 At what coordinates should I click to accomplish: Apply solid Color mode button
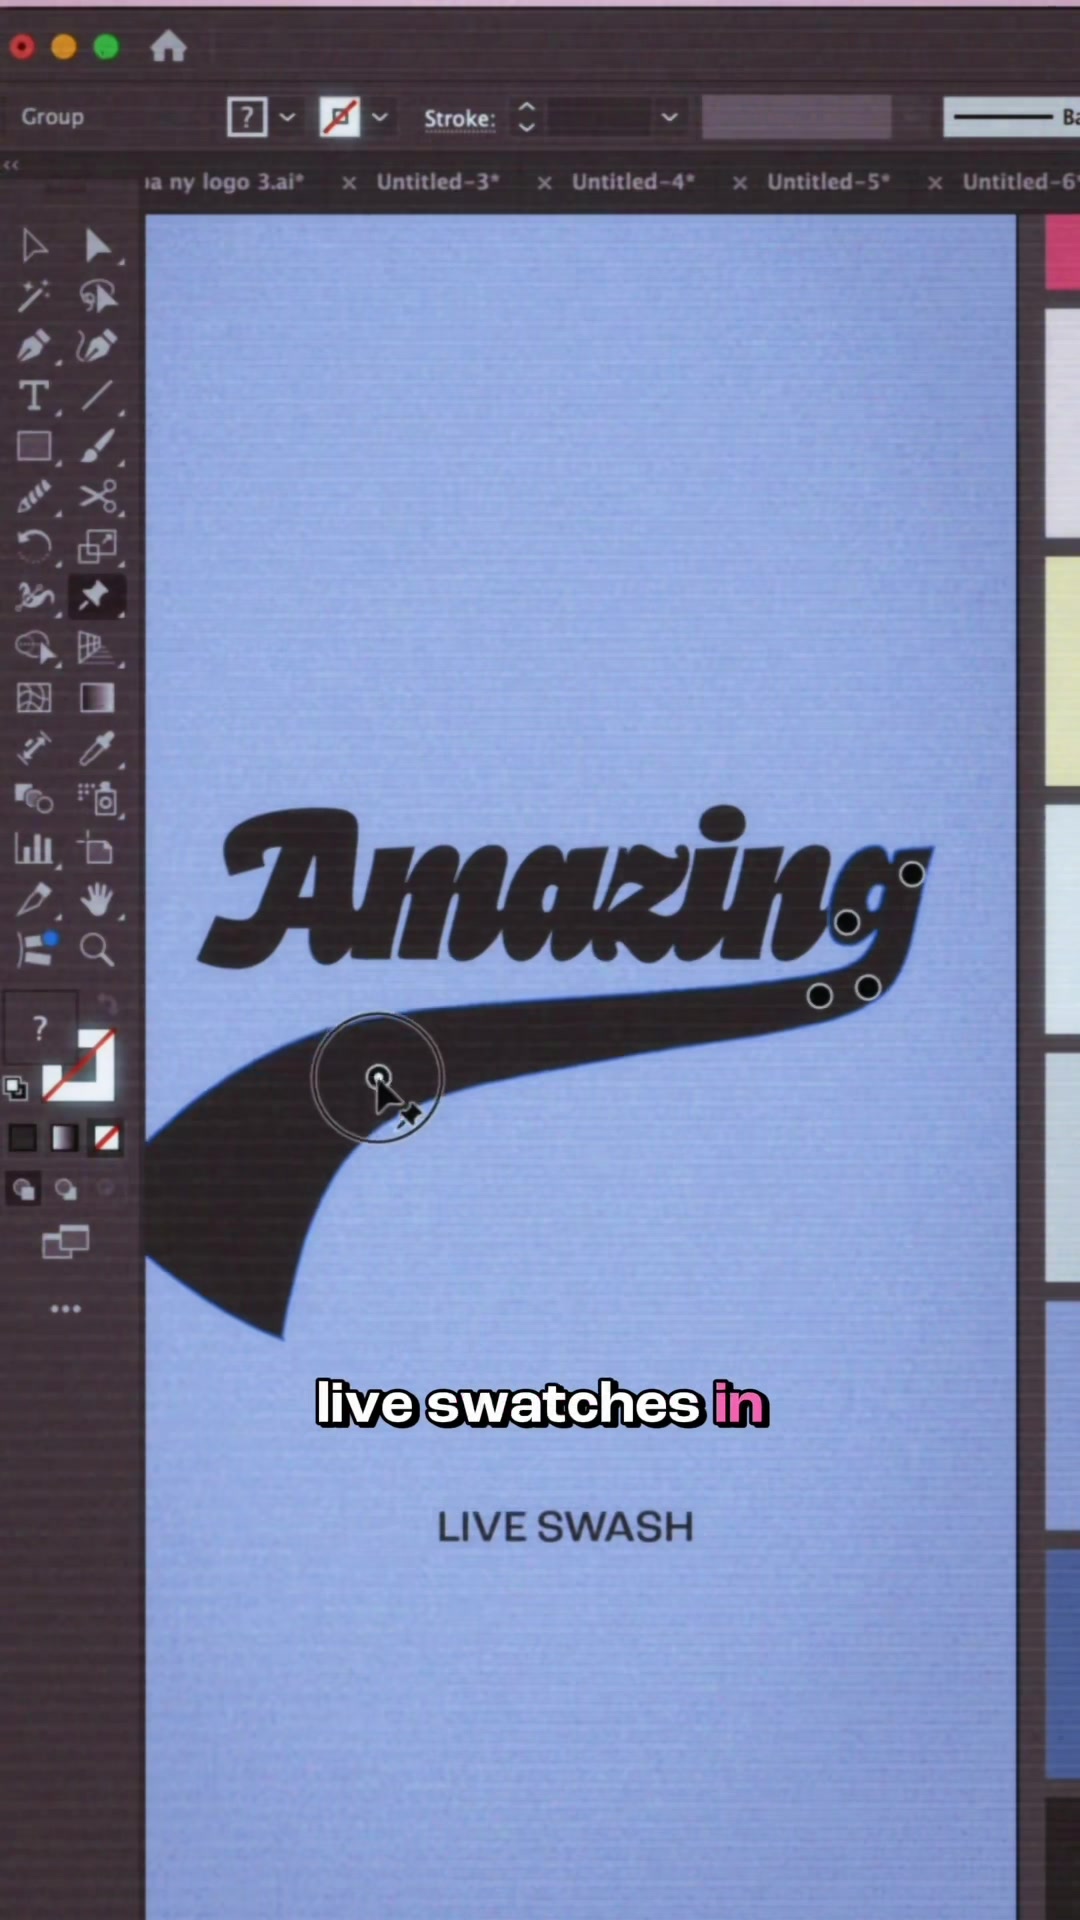pyautogui.click(x=23, y=1138)
